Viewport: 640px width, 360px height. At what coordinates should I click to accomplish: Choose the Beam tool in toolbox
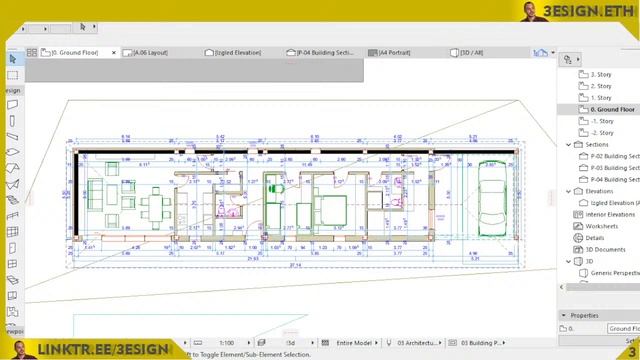[13, 136]
